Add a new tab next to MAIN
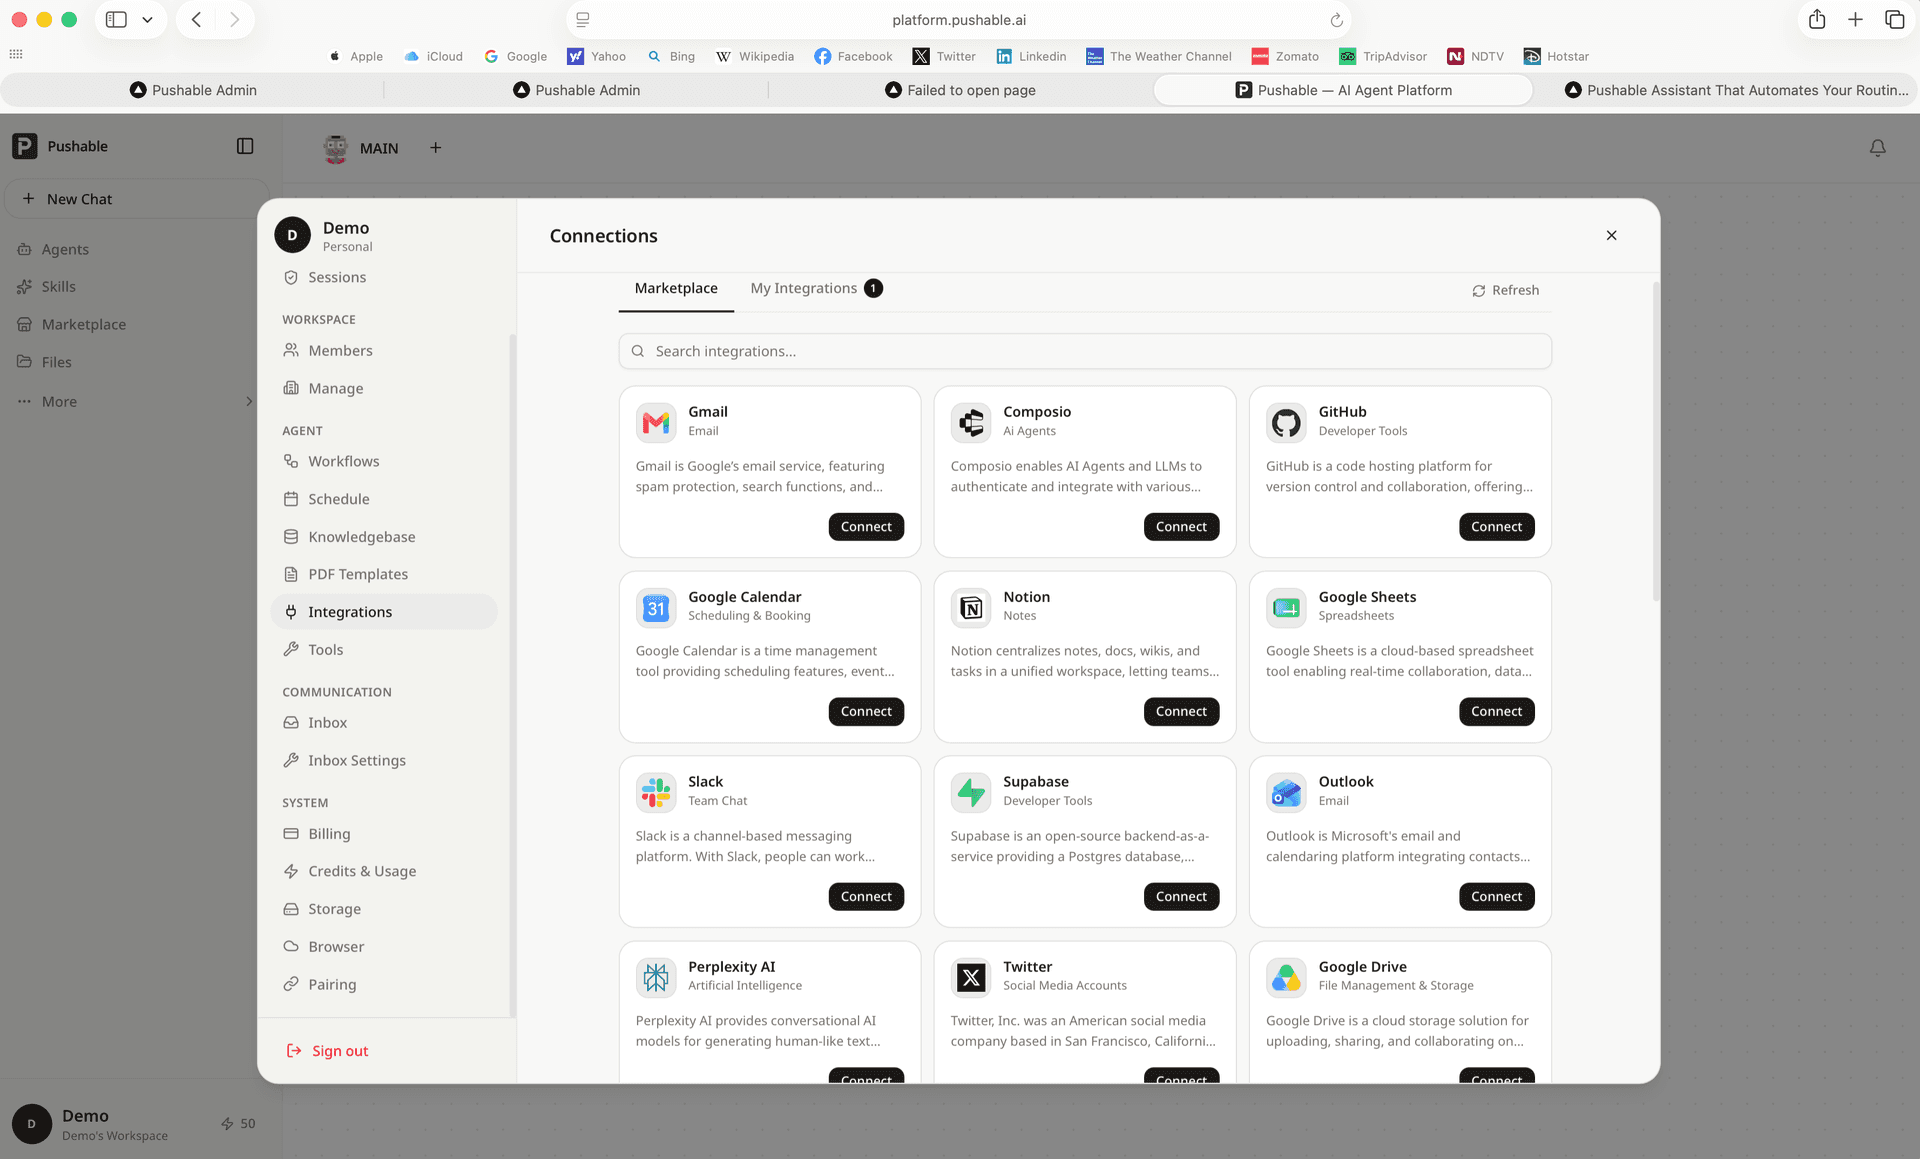Viewport: 1920px width, 1159px height. click(435, 148)
